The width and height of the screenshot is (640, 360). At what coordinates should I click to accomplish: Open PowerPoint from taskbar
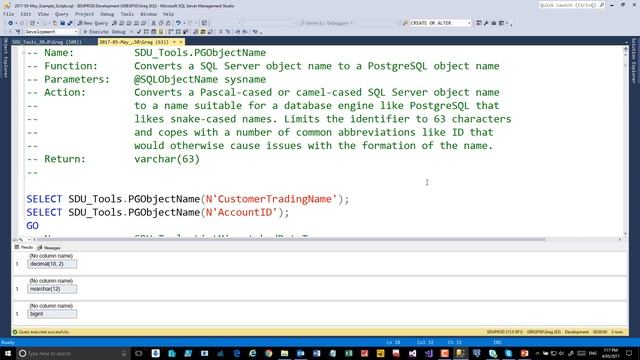(x=524, y=353)
